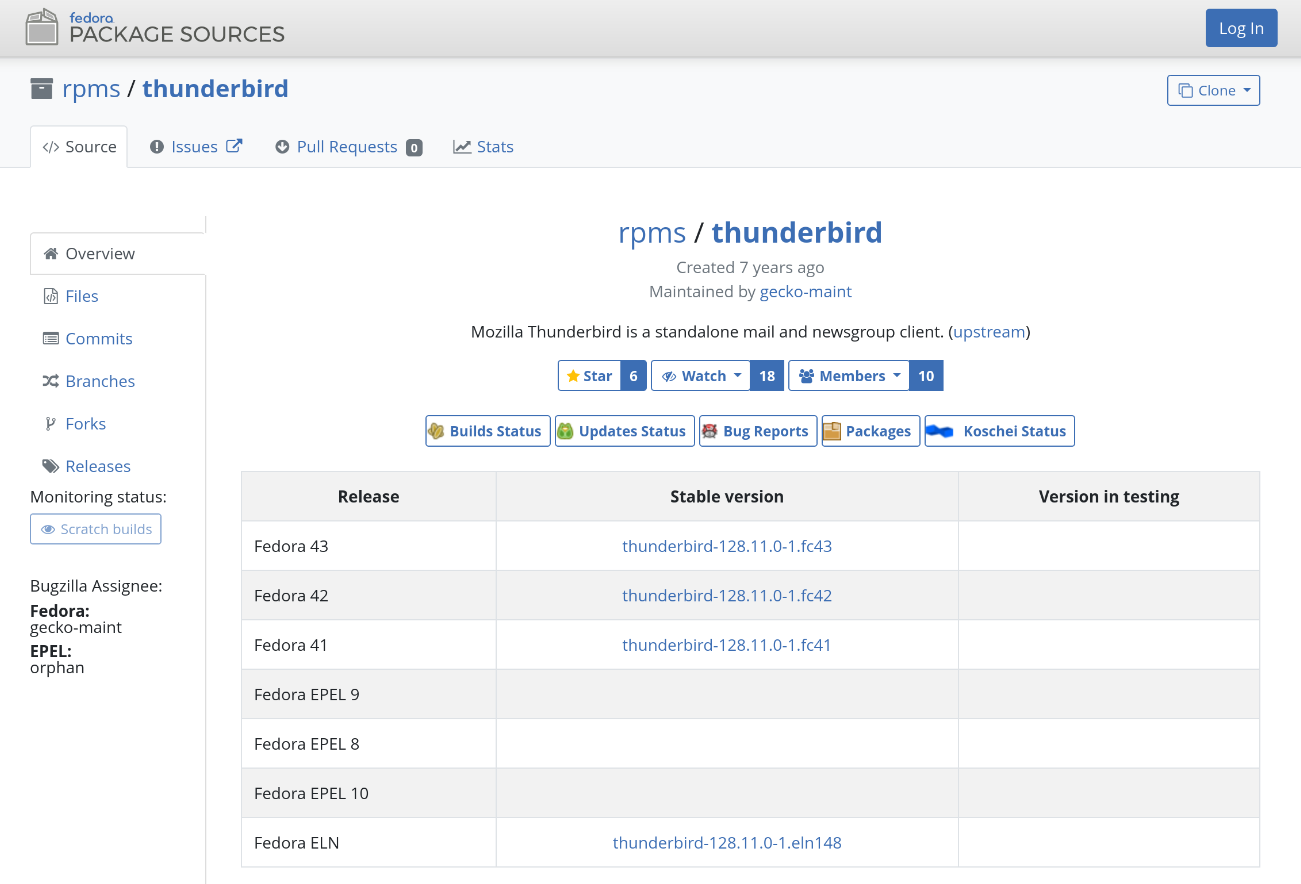The width and height of the screenshot is (1301, 884).
Task: Click the Star button
Action: 589,376
